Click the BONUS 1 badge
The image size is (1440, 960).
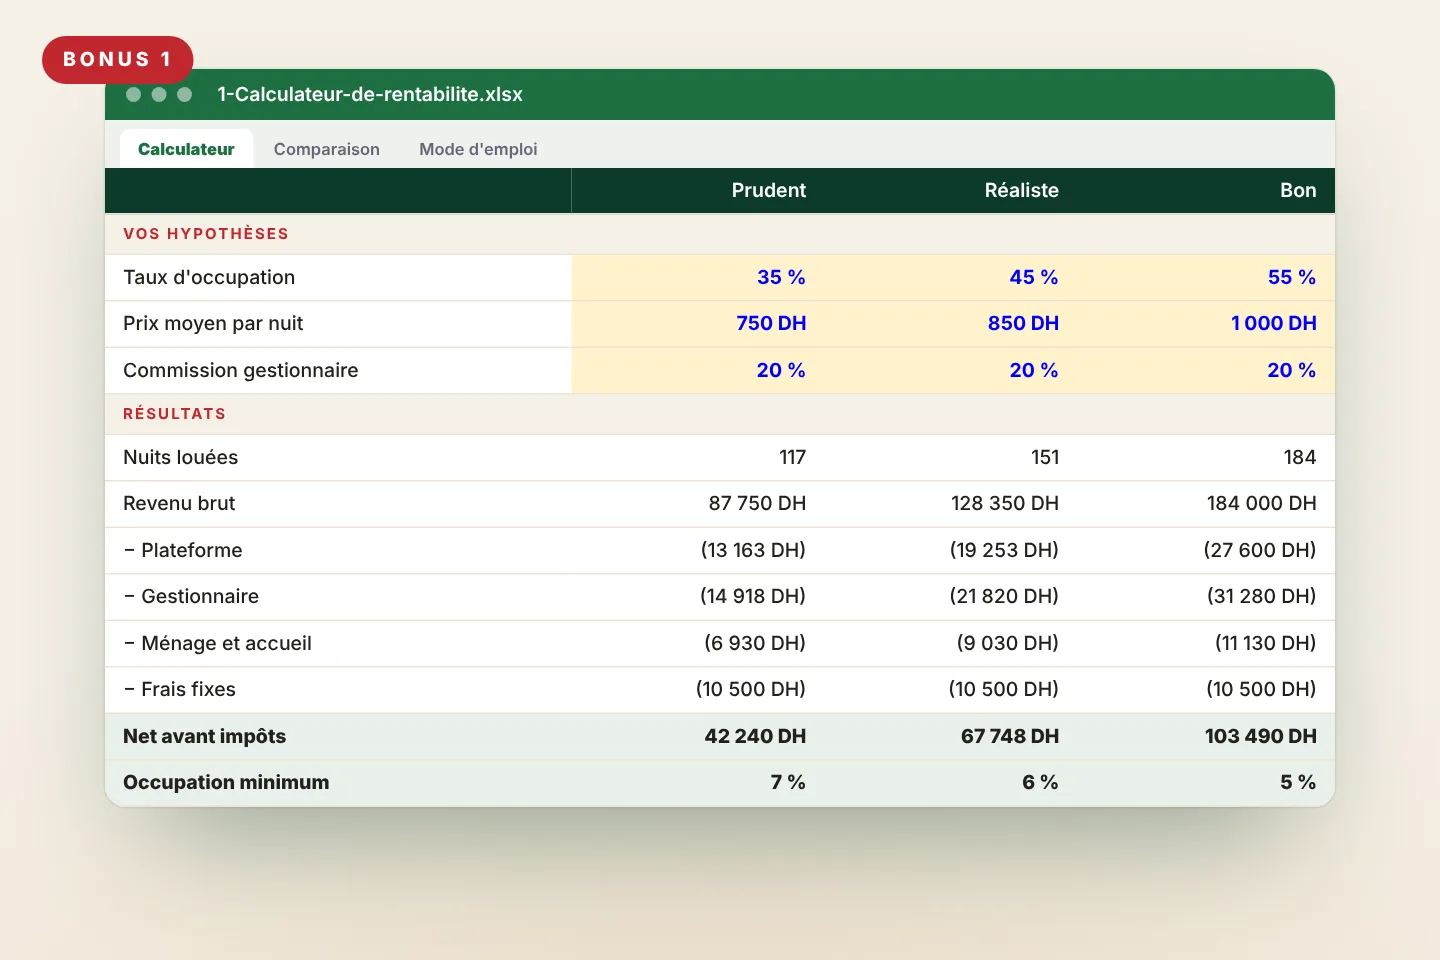(117, 60)
